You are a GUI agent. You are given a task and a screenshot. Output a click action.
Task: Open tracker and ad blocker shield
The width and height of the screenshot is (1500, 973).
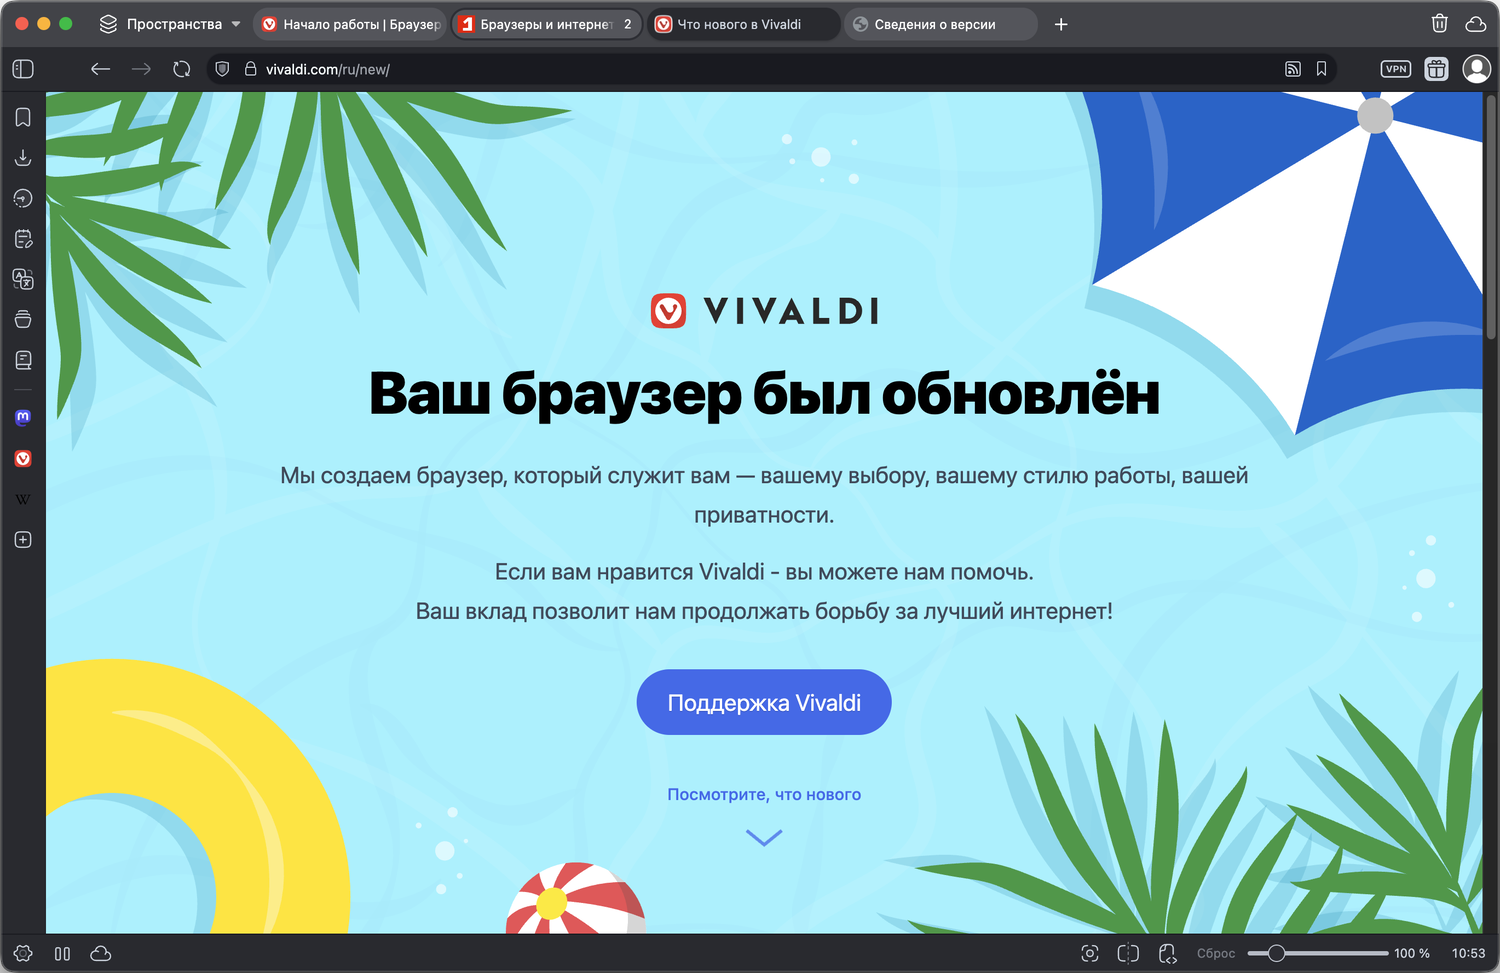pyautogui.click(x=223, y=69)
